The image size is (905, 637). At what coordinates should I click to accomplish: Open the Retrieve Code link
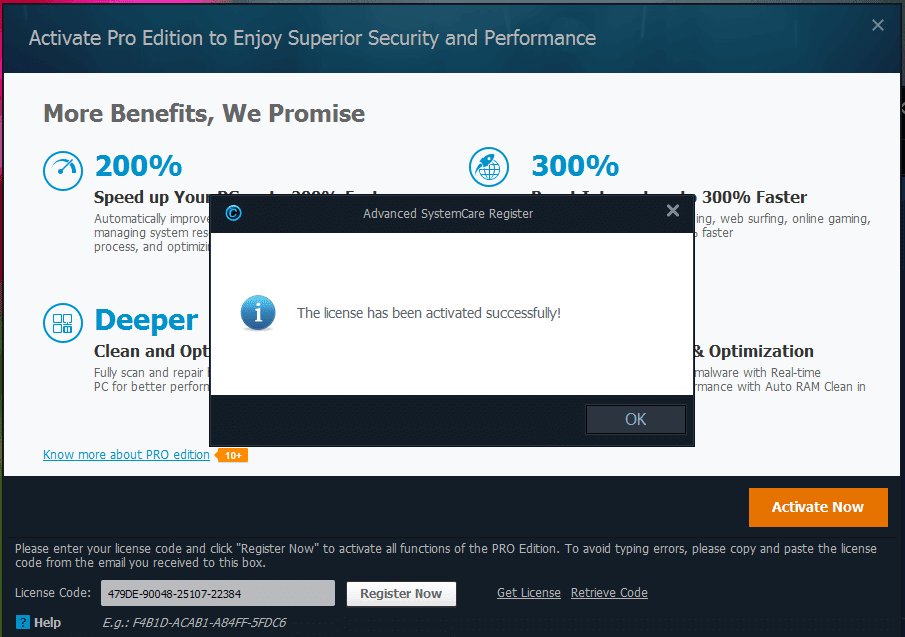point(609,593)
